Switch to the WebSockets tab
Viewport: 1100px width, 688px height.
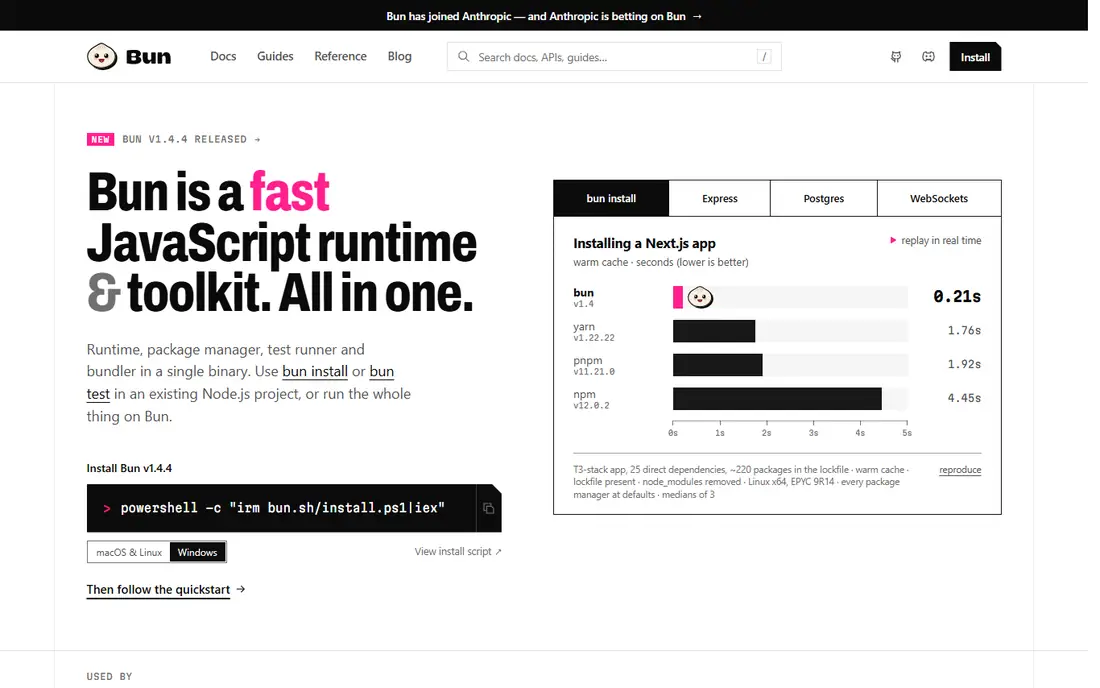[939, 198]
